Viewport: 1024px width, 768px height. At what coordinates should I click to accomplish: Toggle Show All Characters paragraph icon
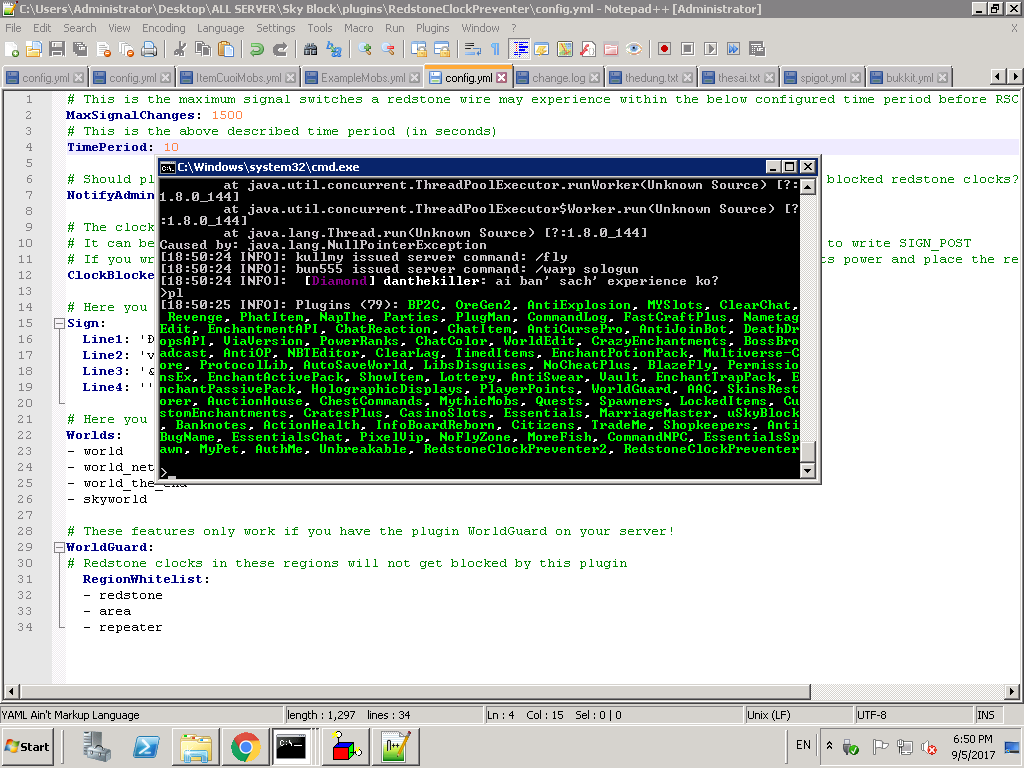pos(495,49)
